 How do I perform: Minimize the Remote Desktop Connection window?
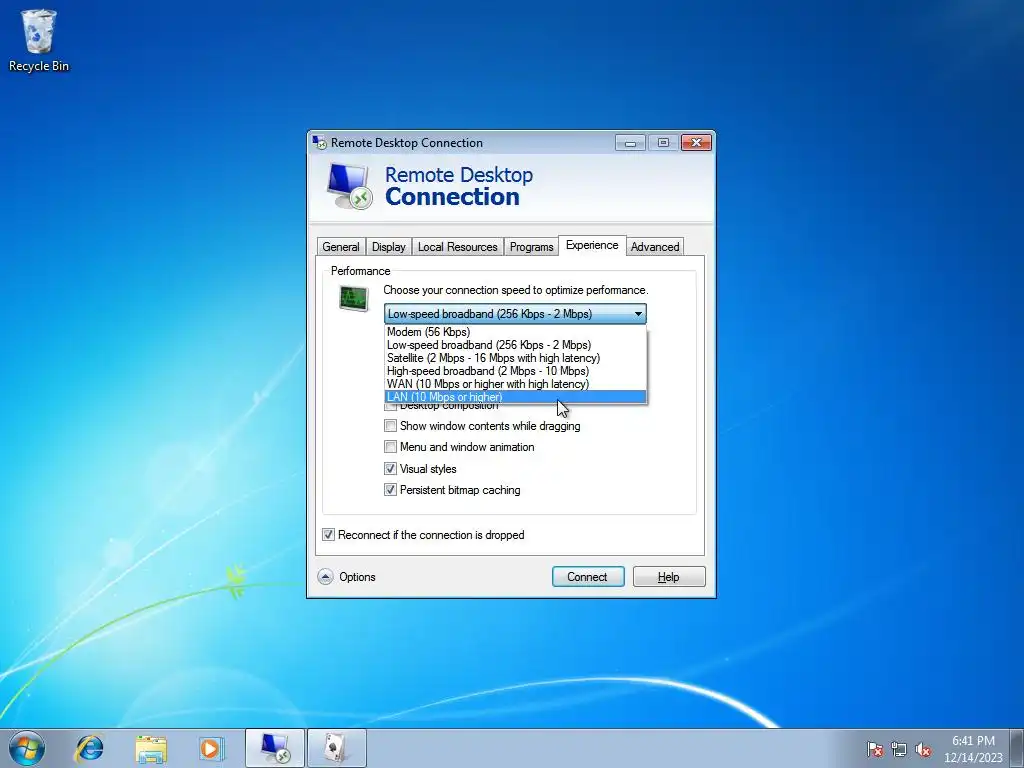(x=630, y=142)
